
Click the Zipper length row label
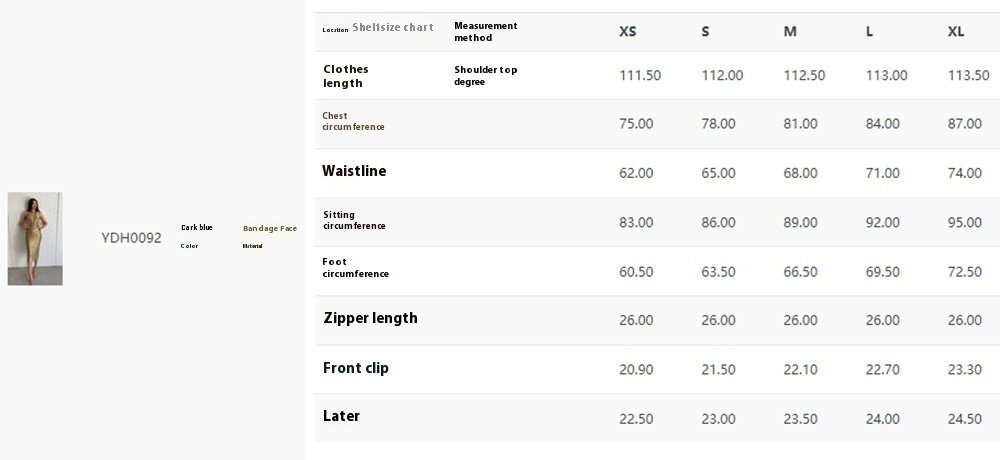pyautogui.click(x=370, y=318)
